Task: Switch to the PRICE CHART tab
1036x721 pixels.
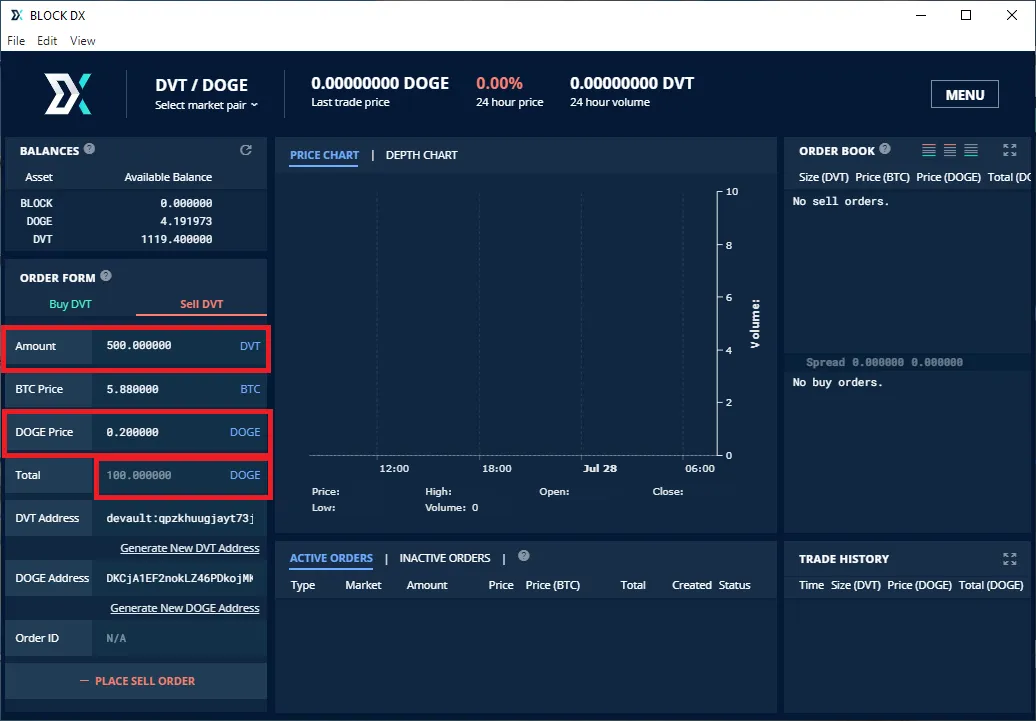Action: click(324, 155)
